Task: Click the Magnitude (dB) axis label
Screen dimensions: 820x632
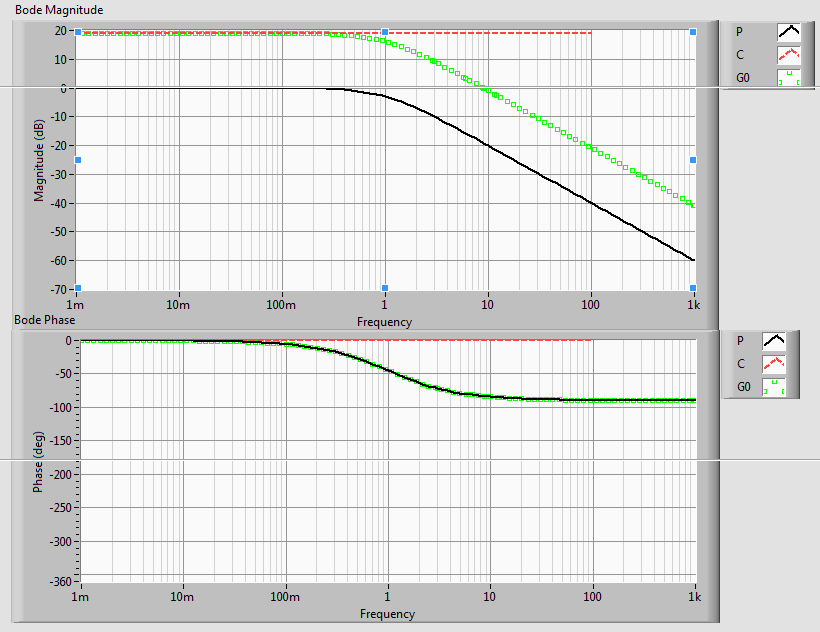Action: point(39,160)
